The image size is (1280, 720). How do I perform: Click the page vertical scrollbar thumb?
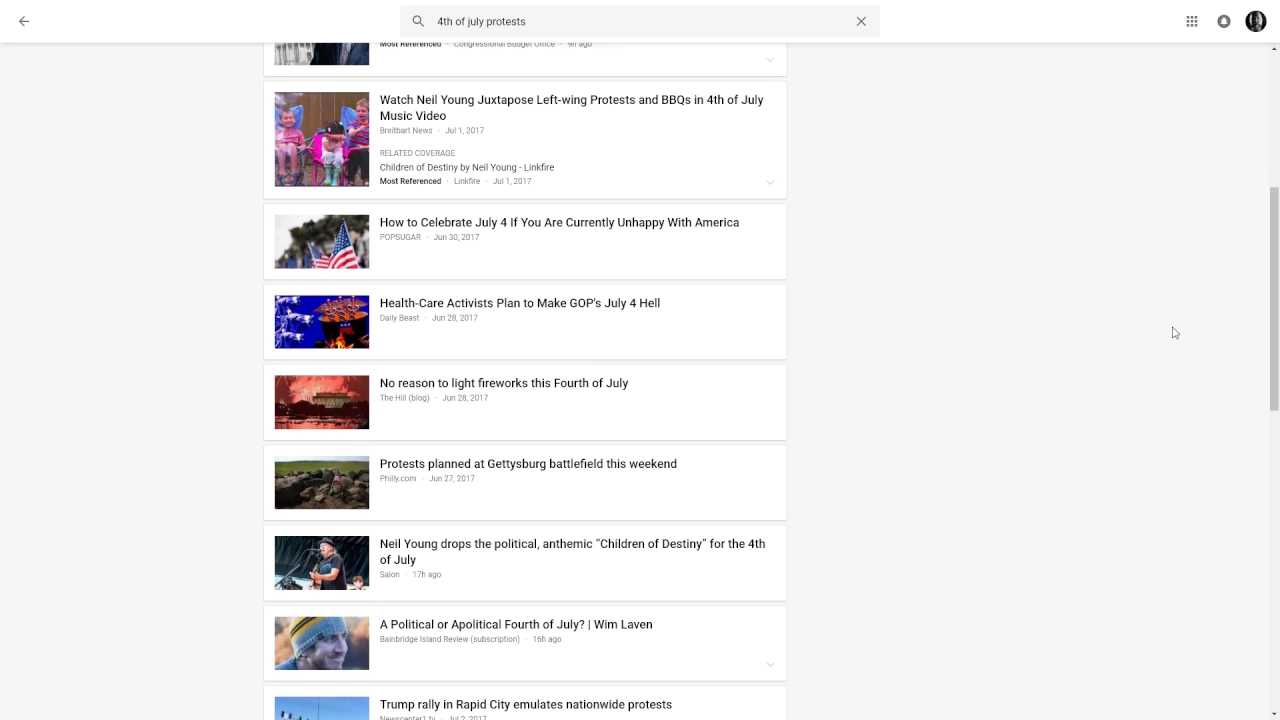(x=1274, y=298)
